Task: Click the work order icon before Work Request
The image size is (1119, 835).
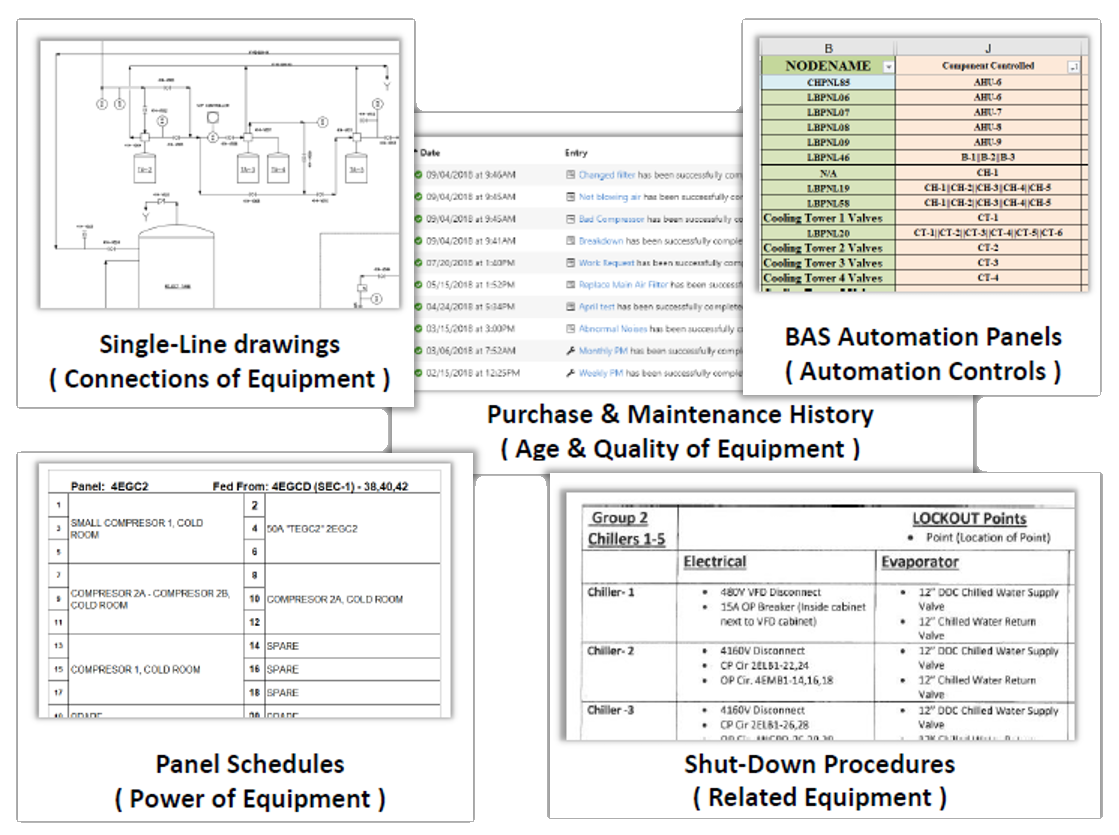Action: pyautogui.click(x=570, y=263)
